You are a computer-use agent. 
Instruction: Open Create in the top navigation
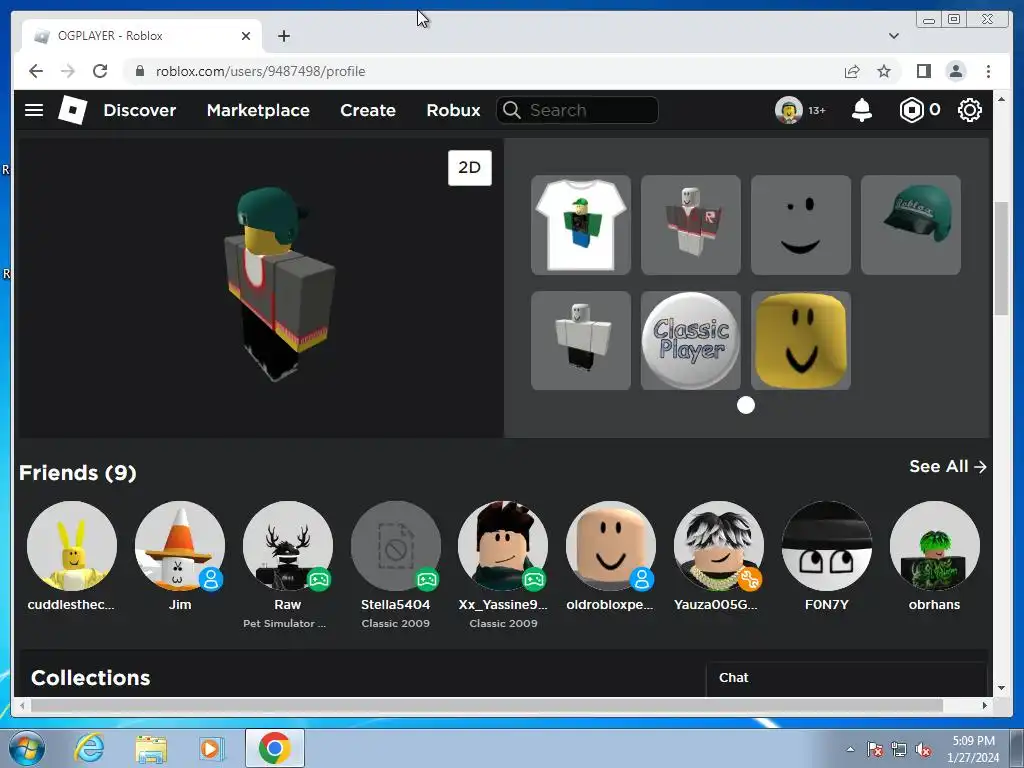click(368, 110)
